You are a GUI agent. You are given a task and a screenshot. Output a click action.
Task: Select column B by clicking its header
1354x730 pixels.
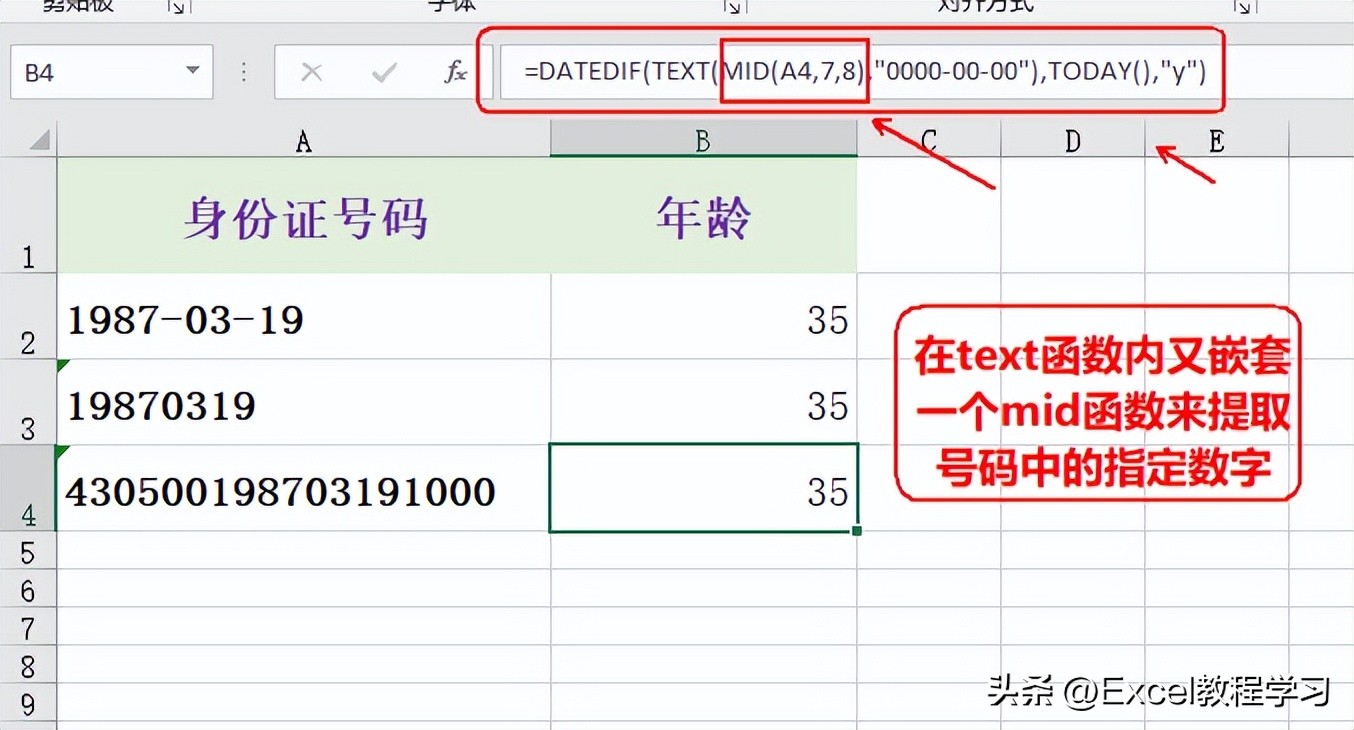pyautogui.click(x=703, y=140)
